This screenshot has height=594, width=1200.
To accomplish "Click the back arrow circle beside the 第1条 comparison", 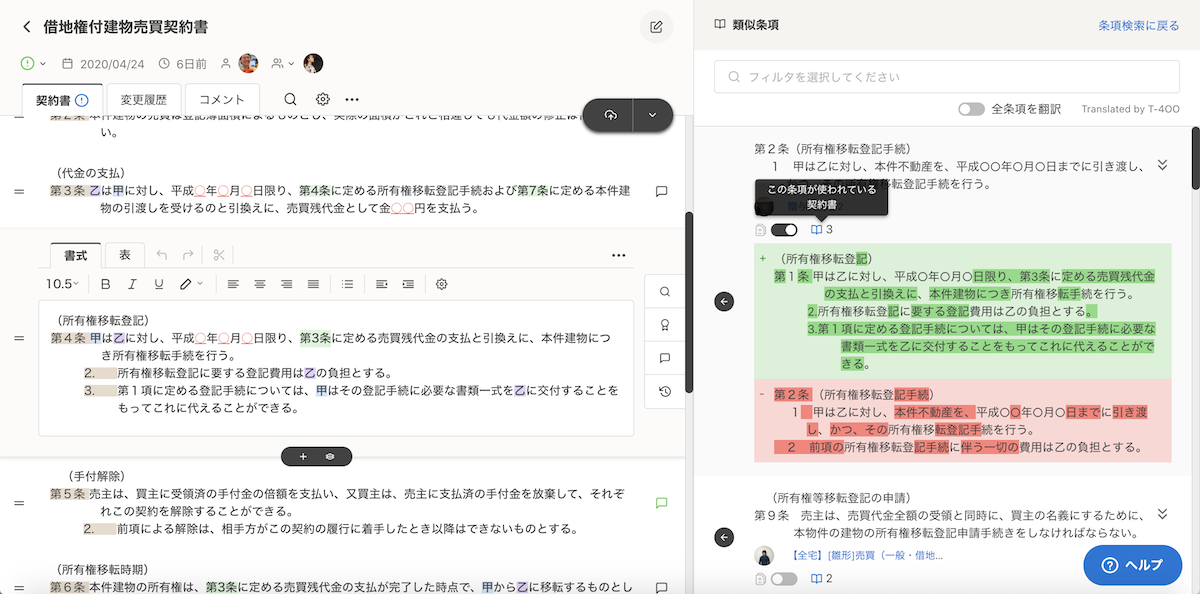I will (725, 301).
